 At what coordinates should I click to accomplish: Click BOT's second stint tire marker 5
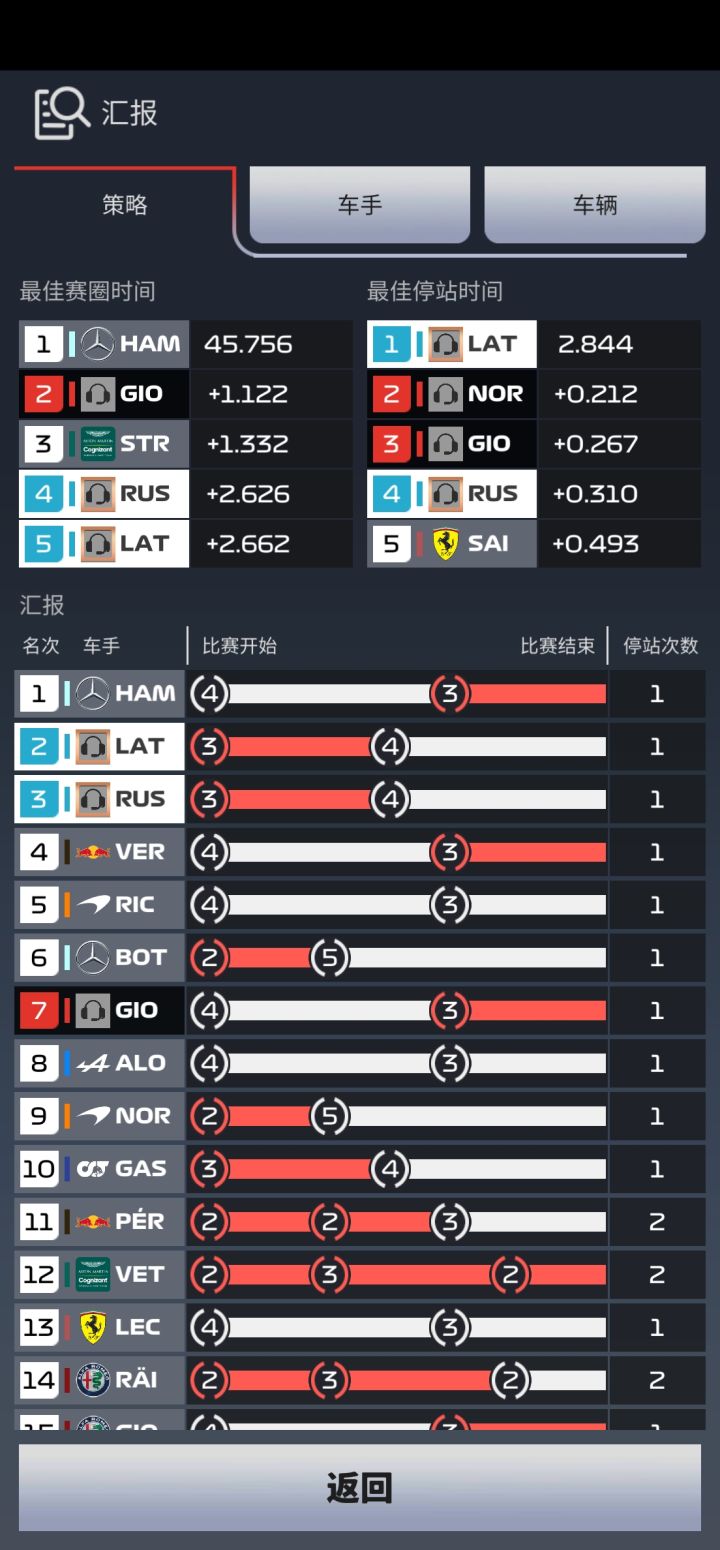(329, 958)
